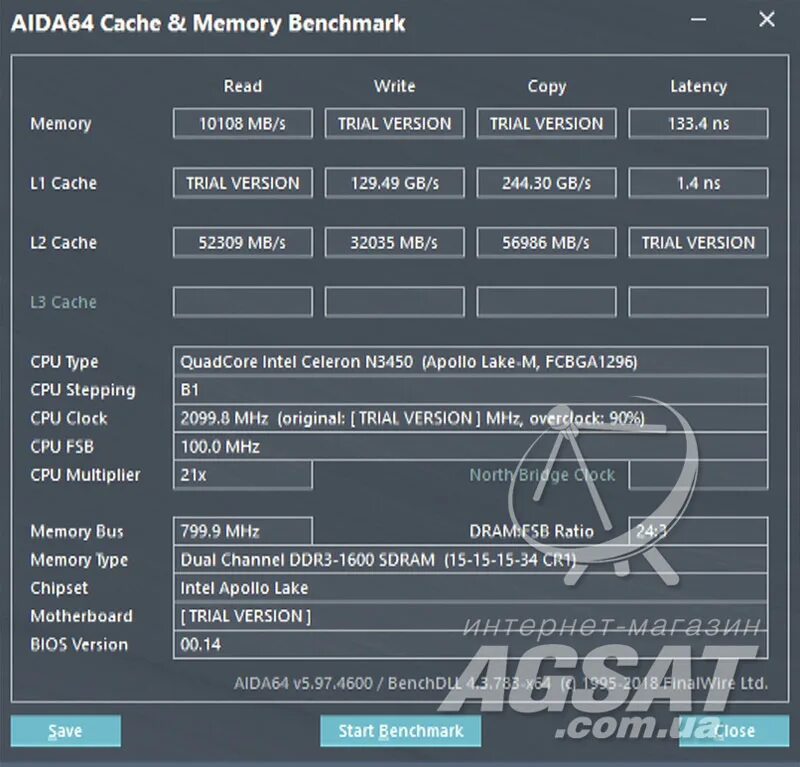Select the L1 Cache Copy 244.30 GB/s value
Screen dimensions: 800x767
pyautogui.click(x=546, y=183)
